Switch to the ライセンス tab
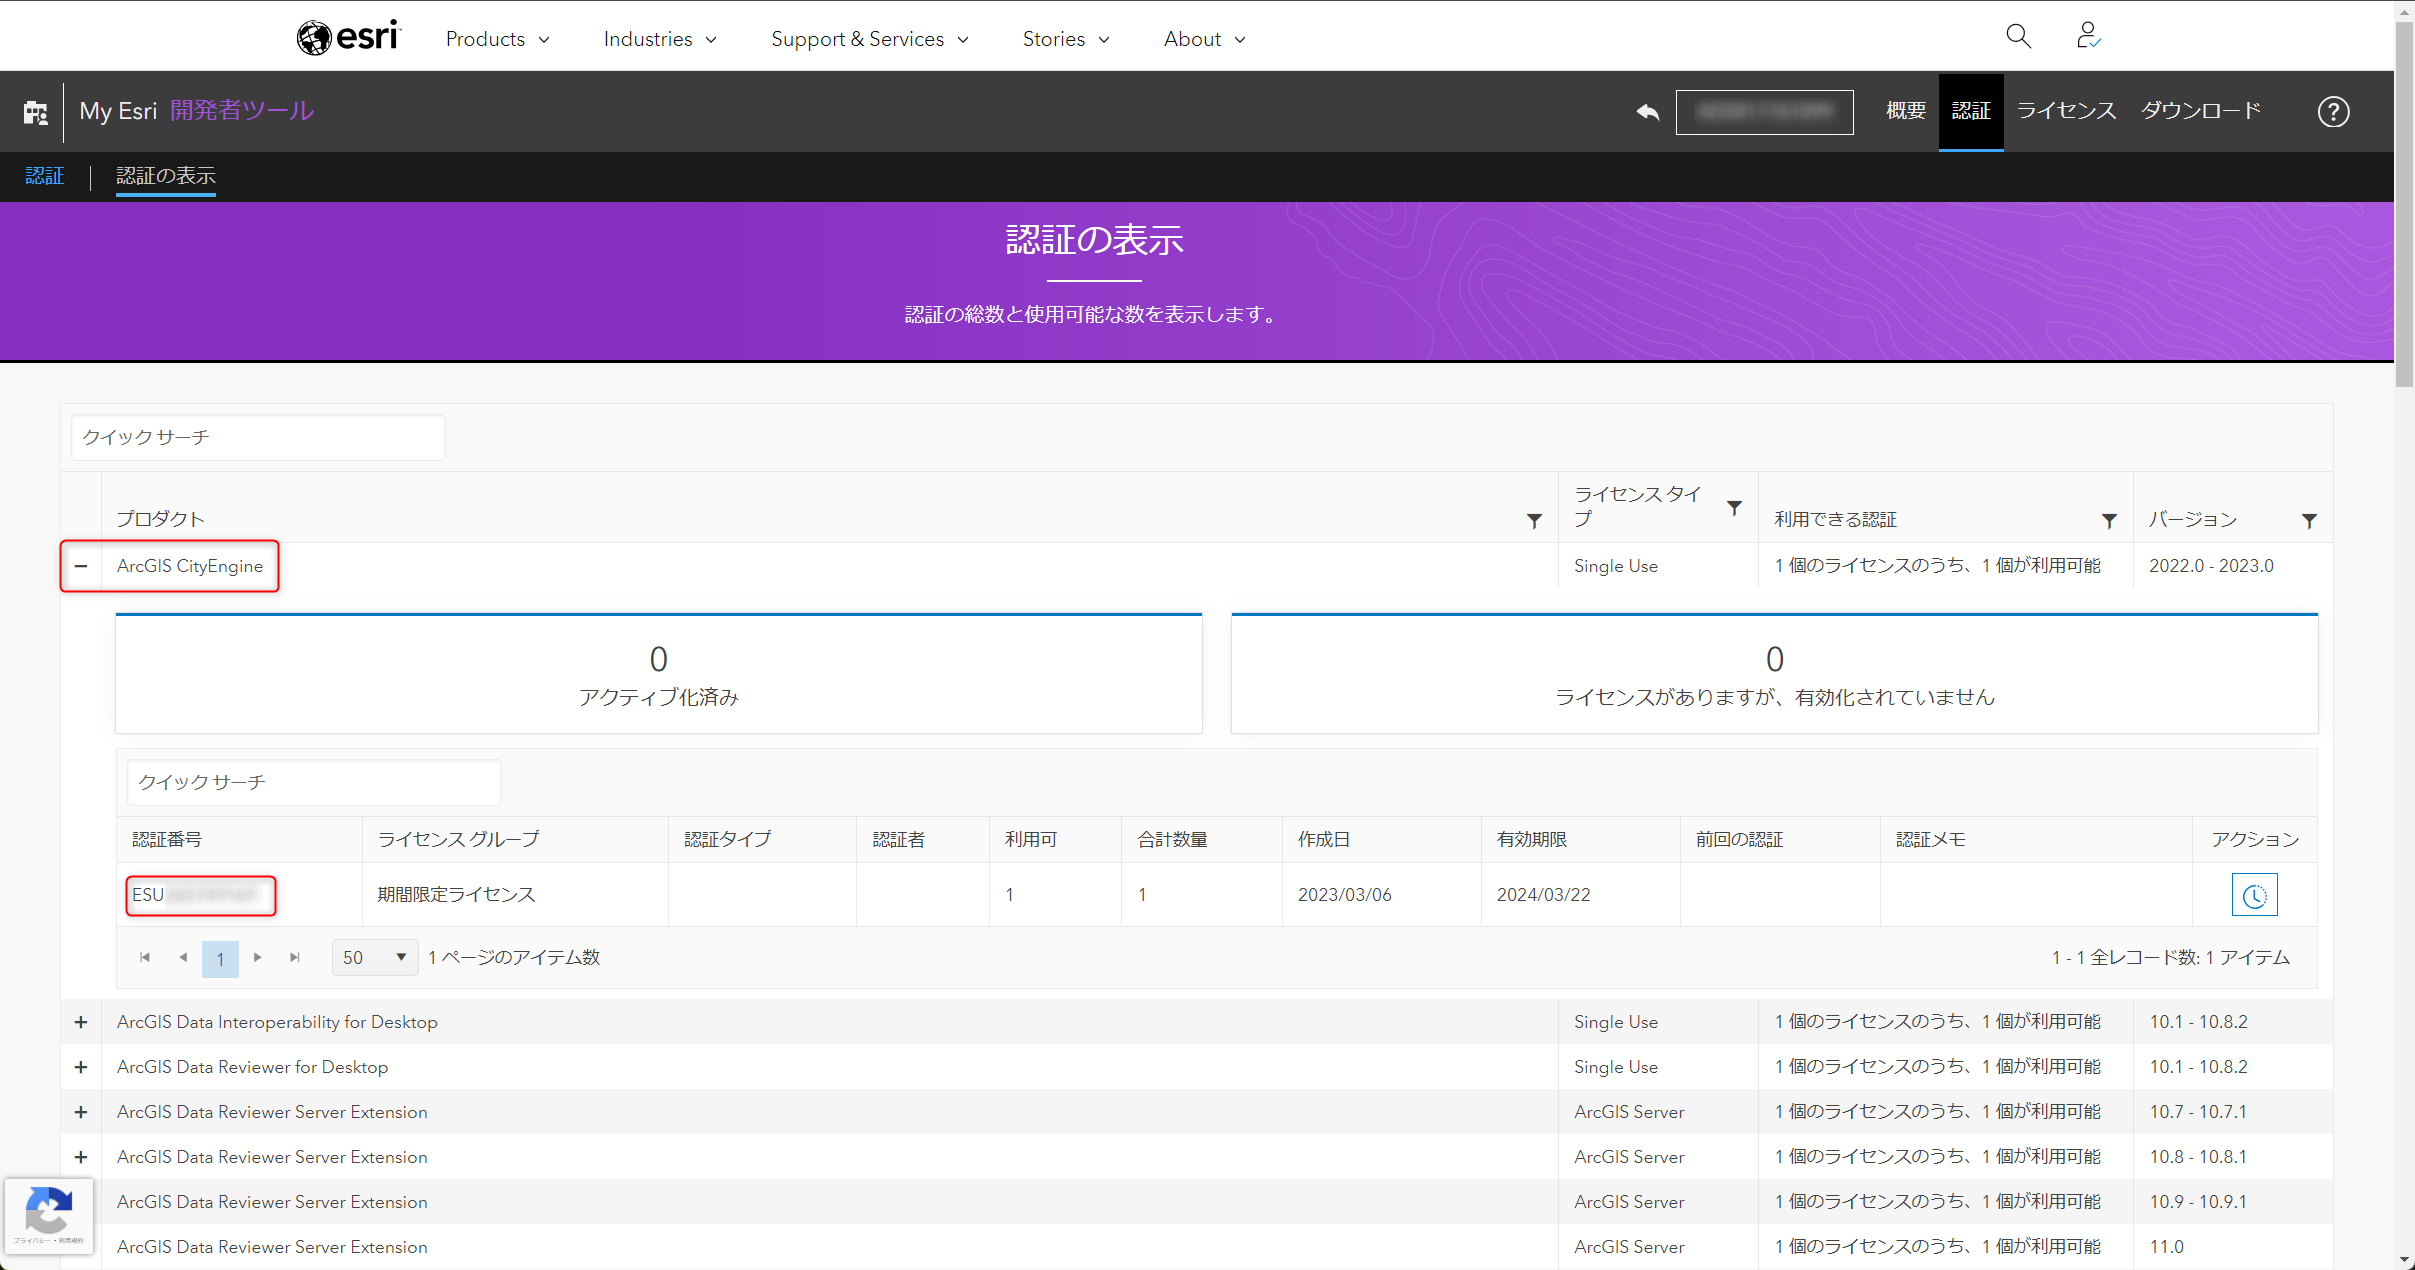The width and height of the screenshot is (2415, 1270). tap(2066, 111)
